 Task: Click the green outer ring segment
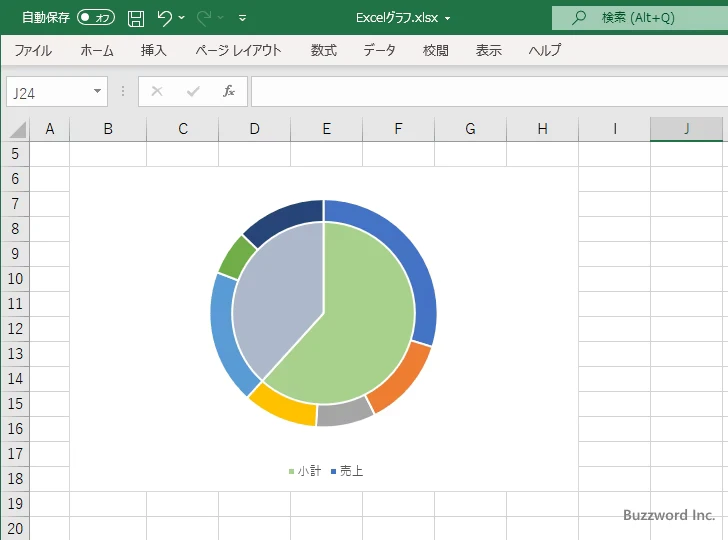tap(236, 258)
